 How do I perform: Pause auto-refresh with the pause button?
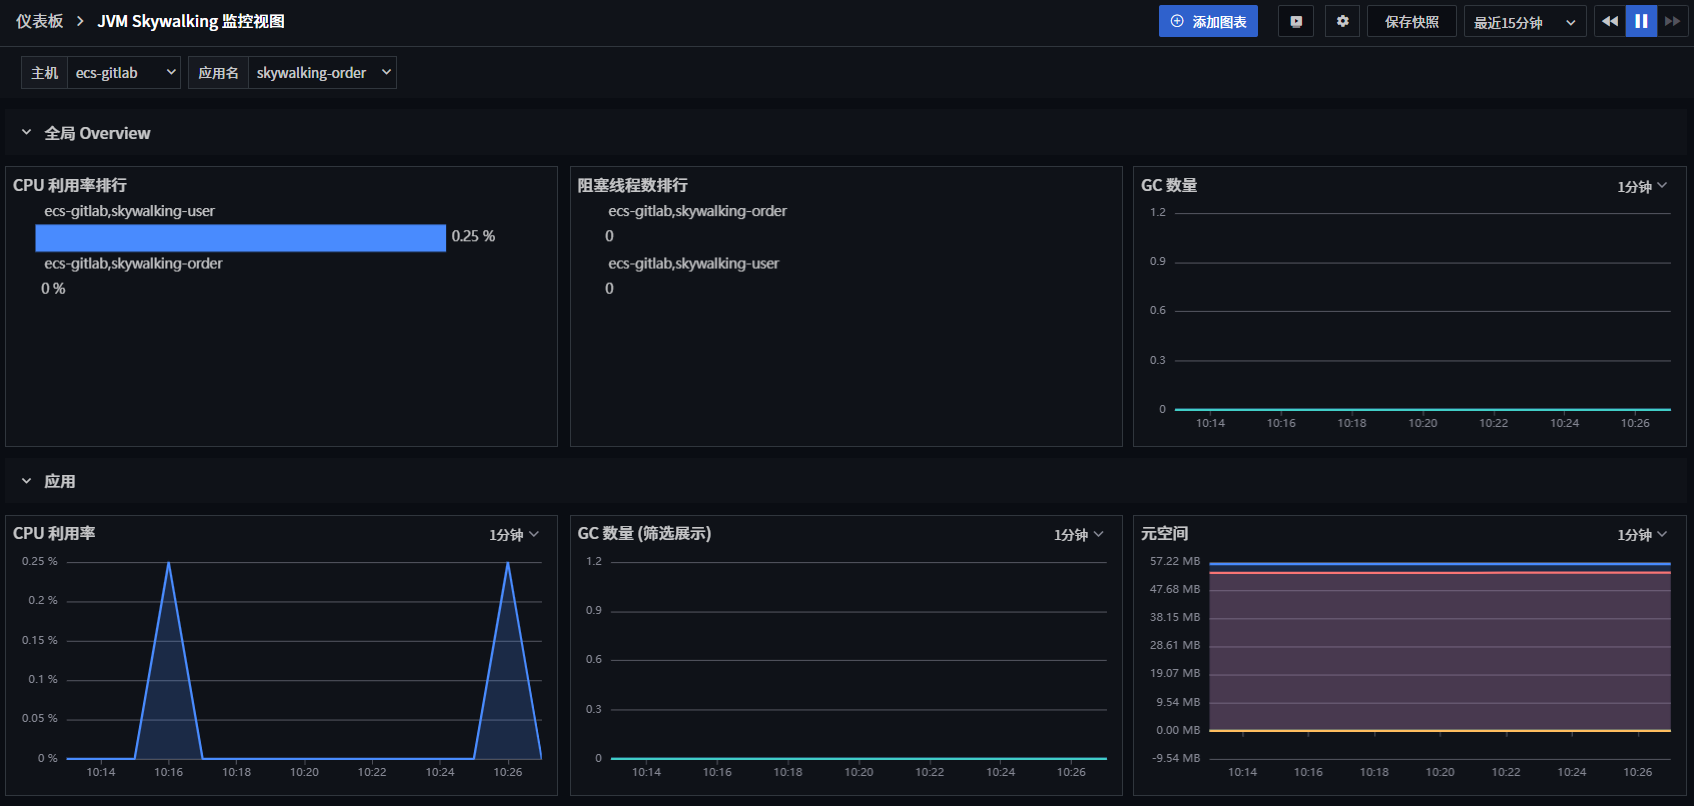click(x=1641, y=21)
